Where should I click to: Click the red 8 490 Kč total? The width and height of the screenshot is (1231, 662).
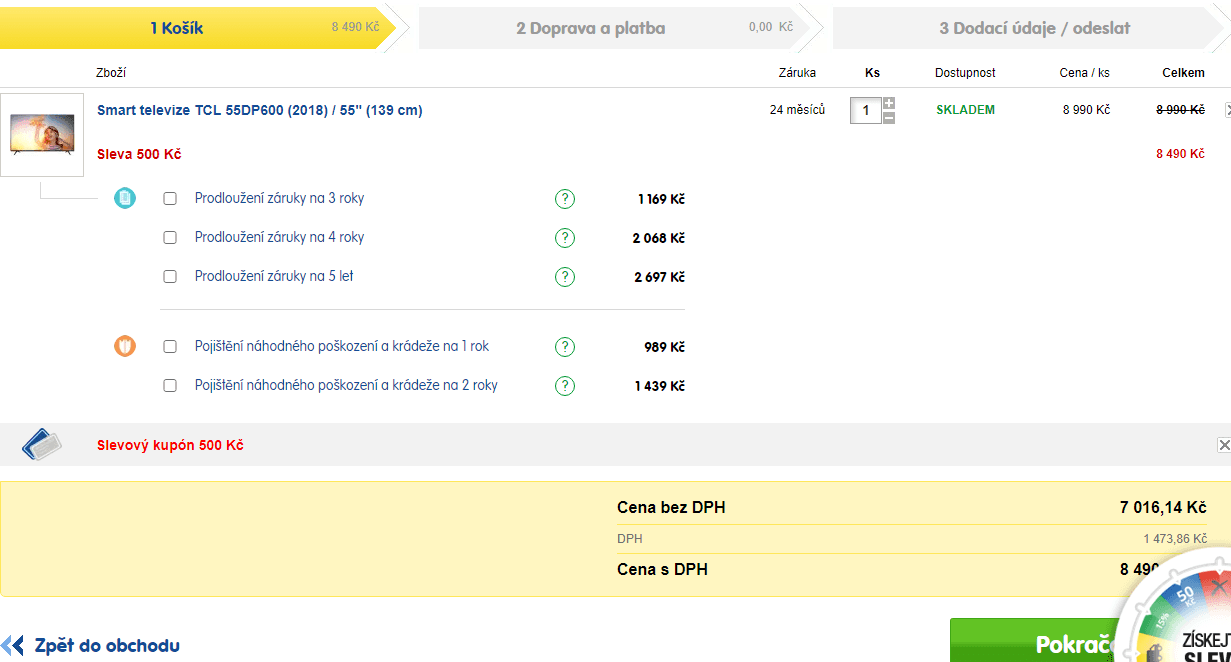coord(1180,154)
